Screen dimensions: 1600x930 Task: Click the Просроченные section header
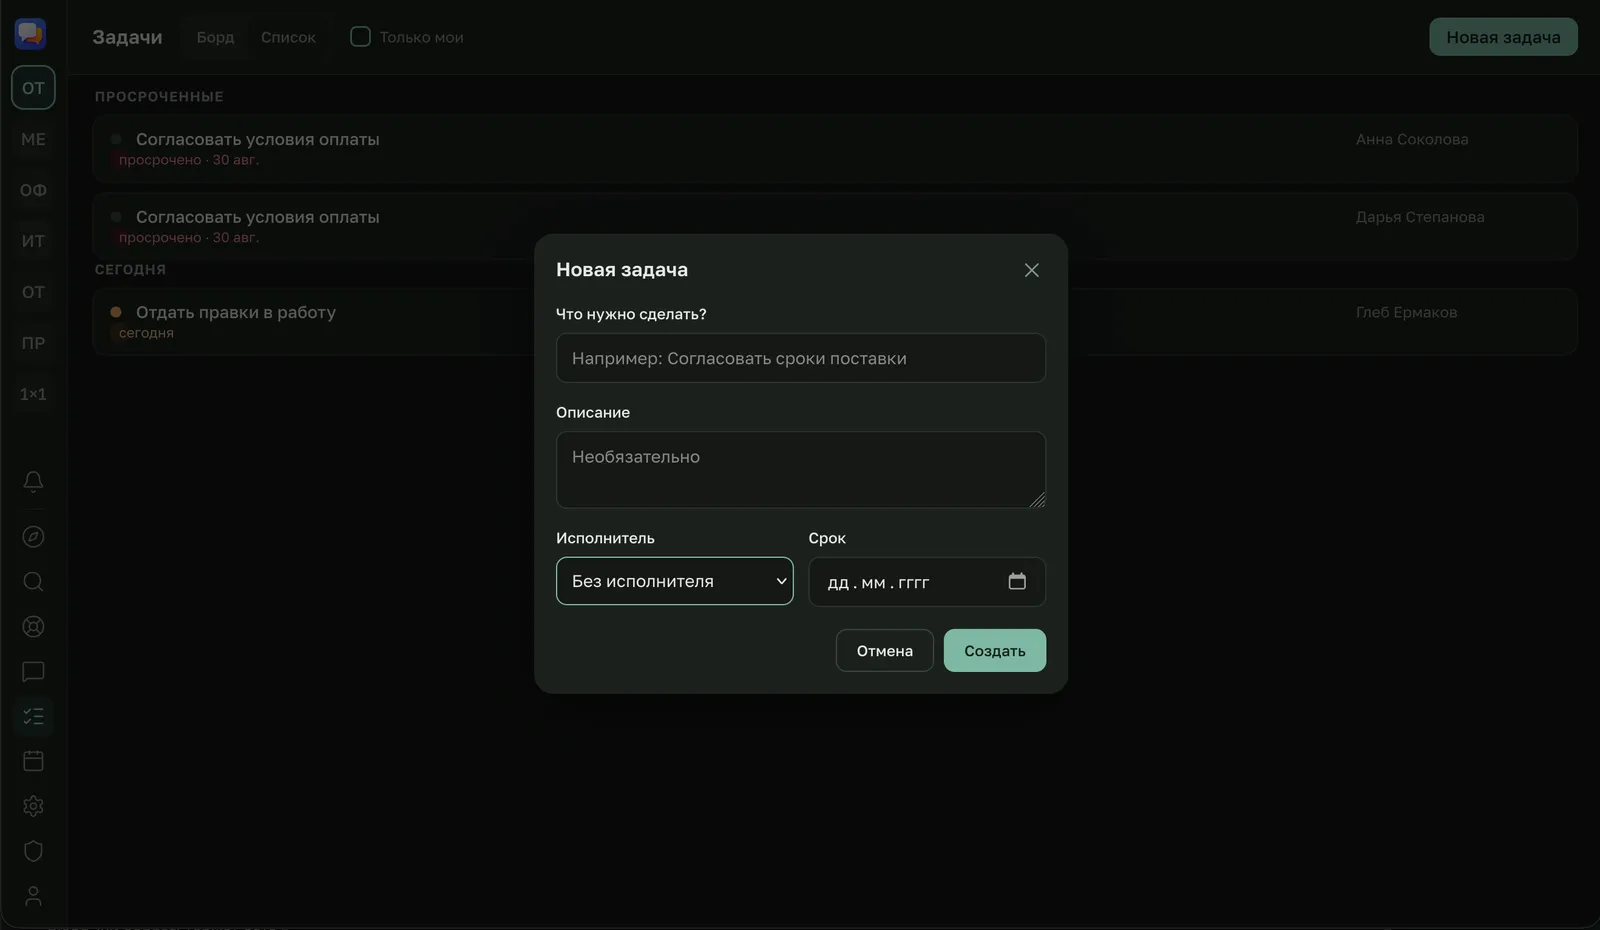point(159,96)
